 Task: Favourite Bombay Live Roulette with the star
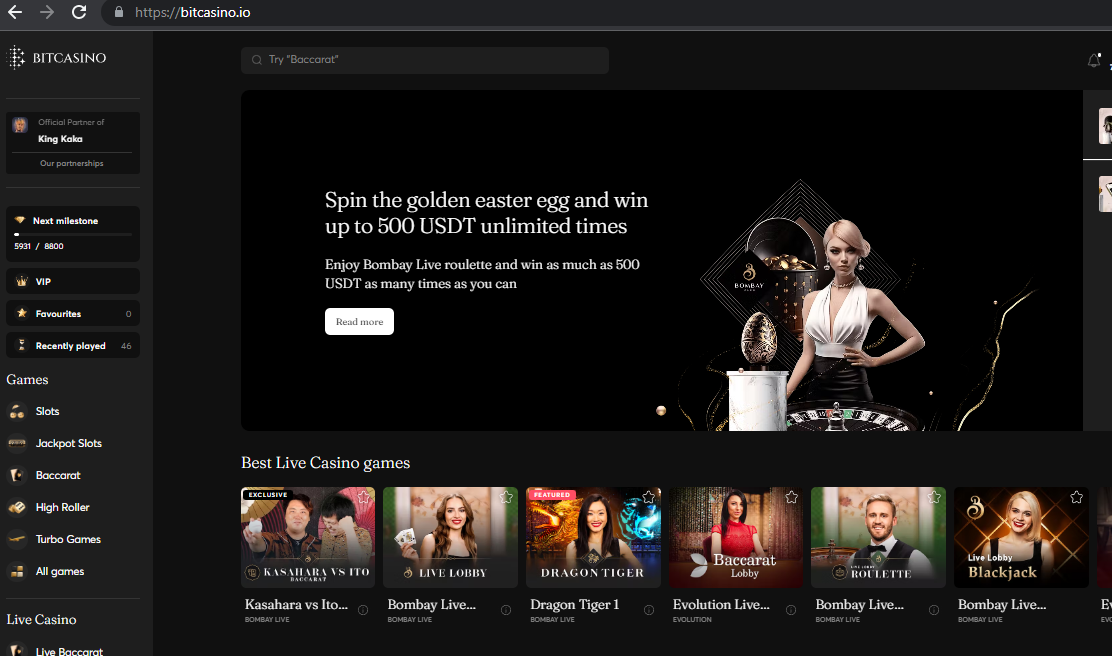point(934,497)
